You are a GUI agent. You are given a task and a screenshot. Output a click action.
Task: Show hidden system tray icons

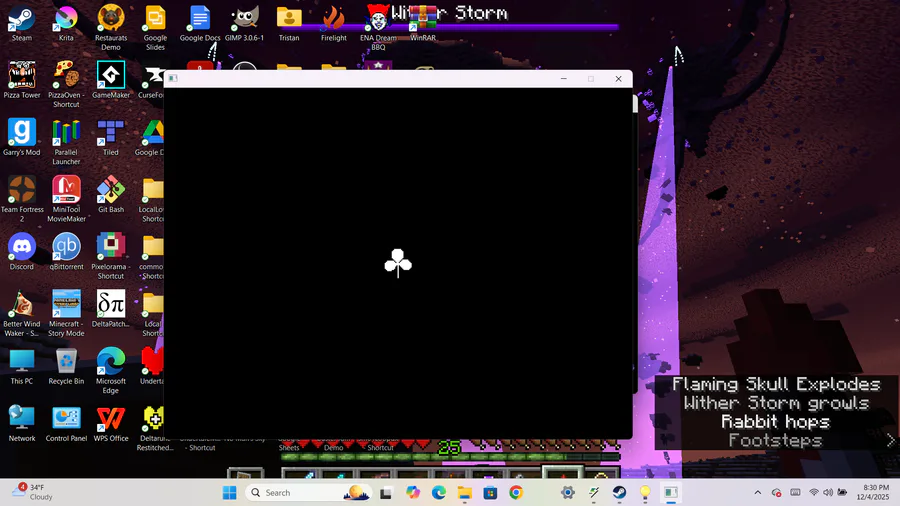coord(758,492)
